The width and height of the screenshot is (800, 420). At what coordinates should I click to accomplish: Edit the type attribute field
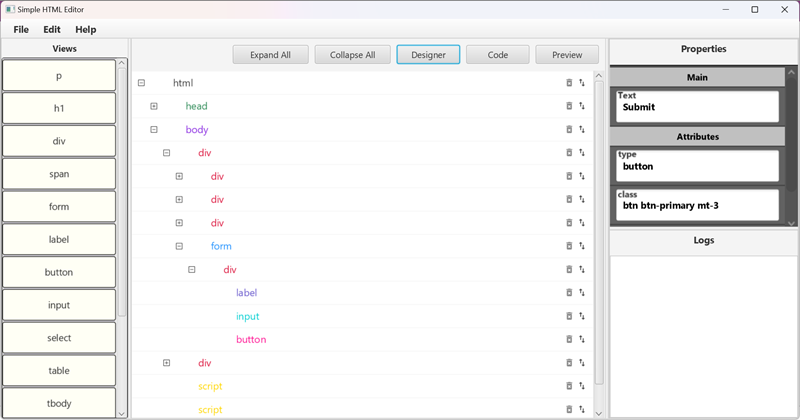(x=697, y=166)
